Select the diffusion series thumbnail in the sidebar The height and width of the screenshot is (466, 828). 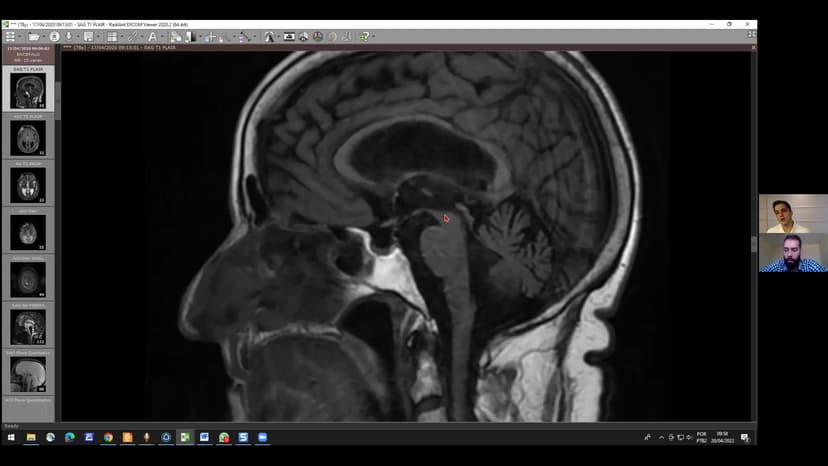tap(28, 232)
